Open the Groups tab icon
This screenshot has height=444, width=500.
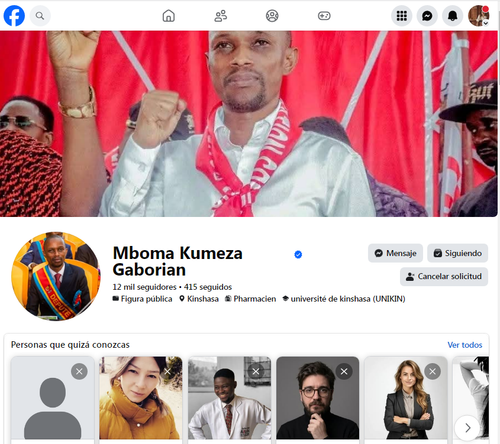coord(272,16)
